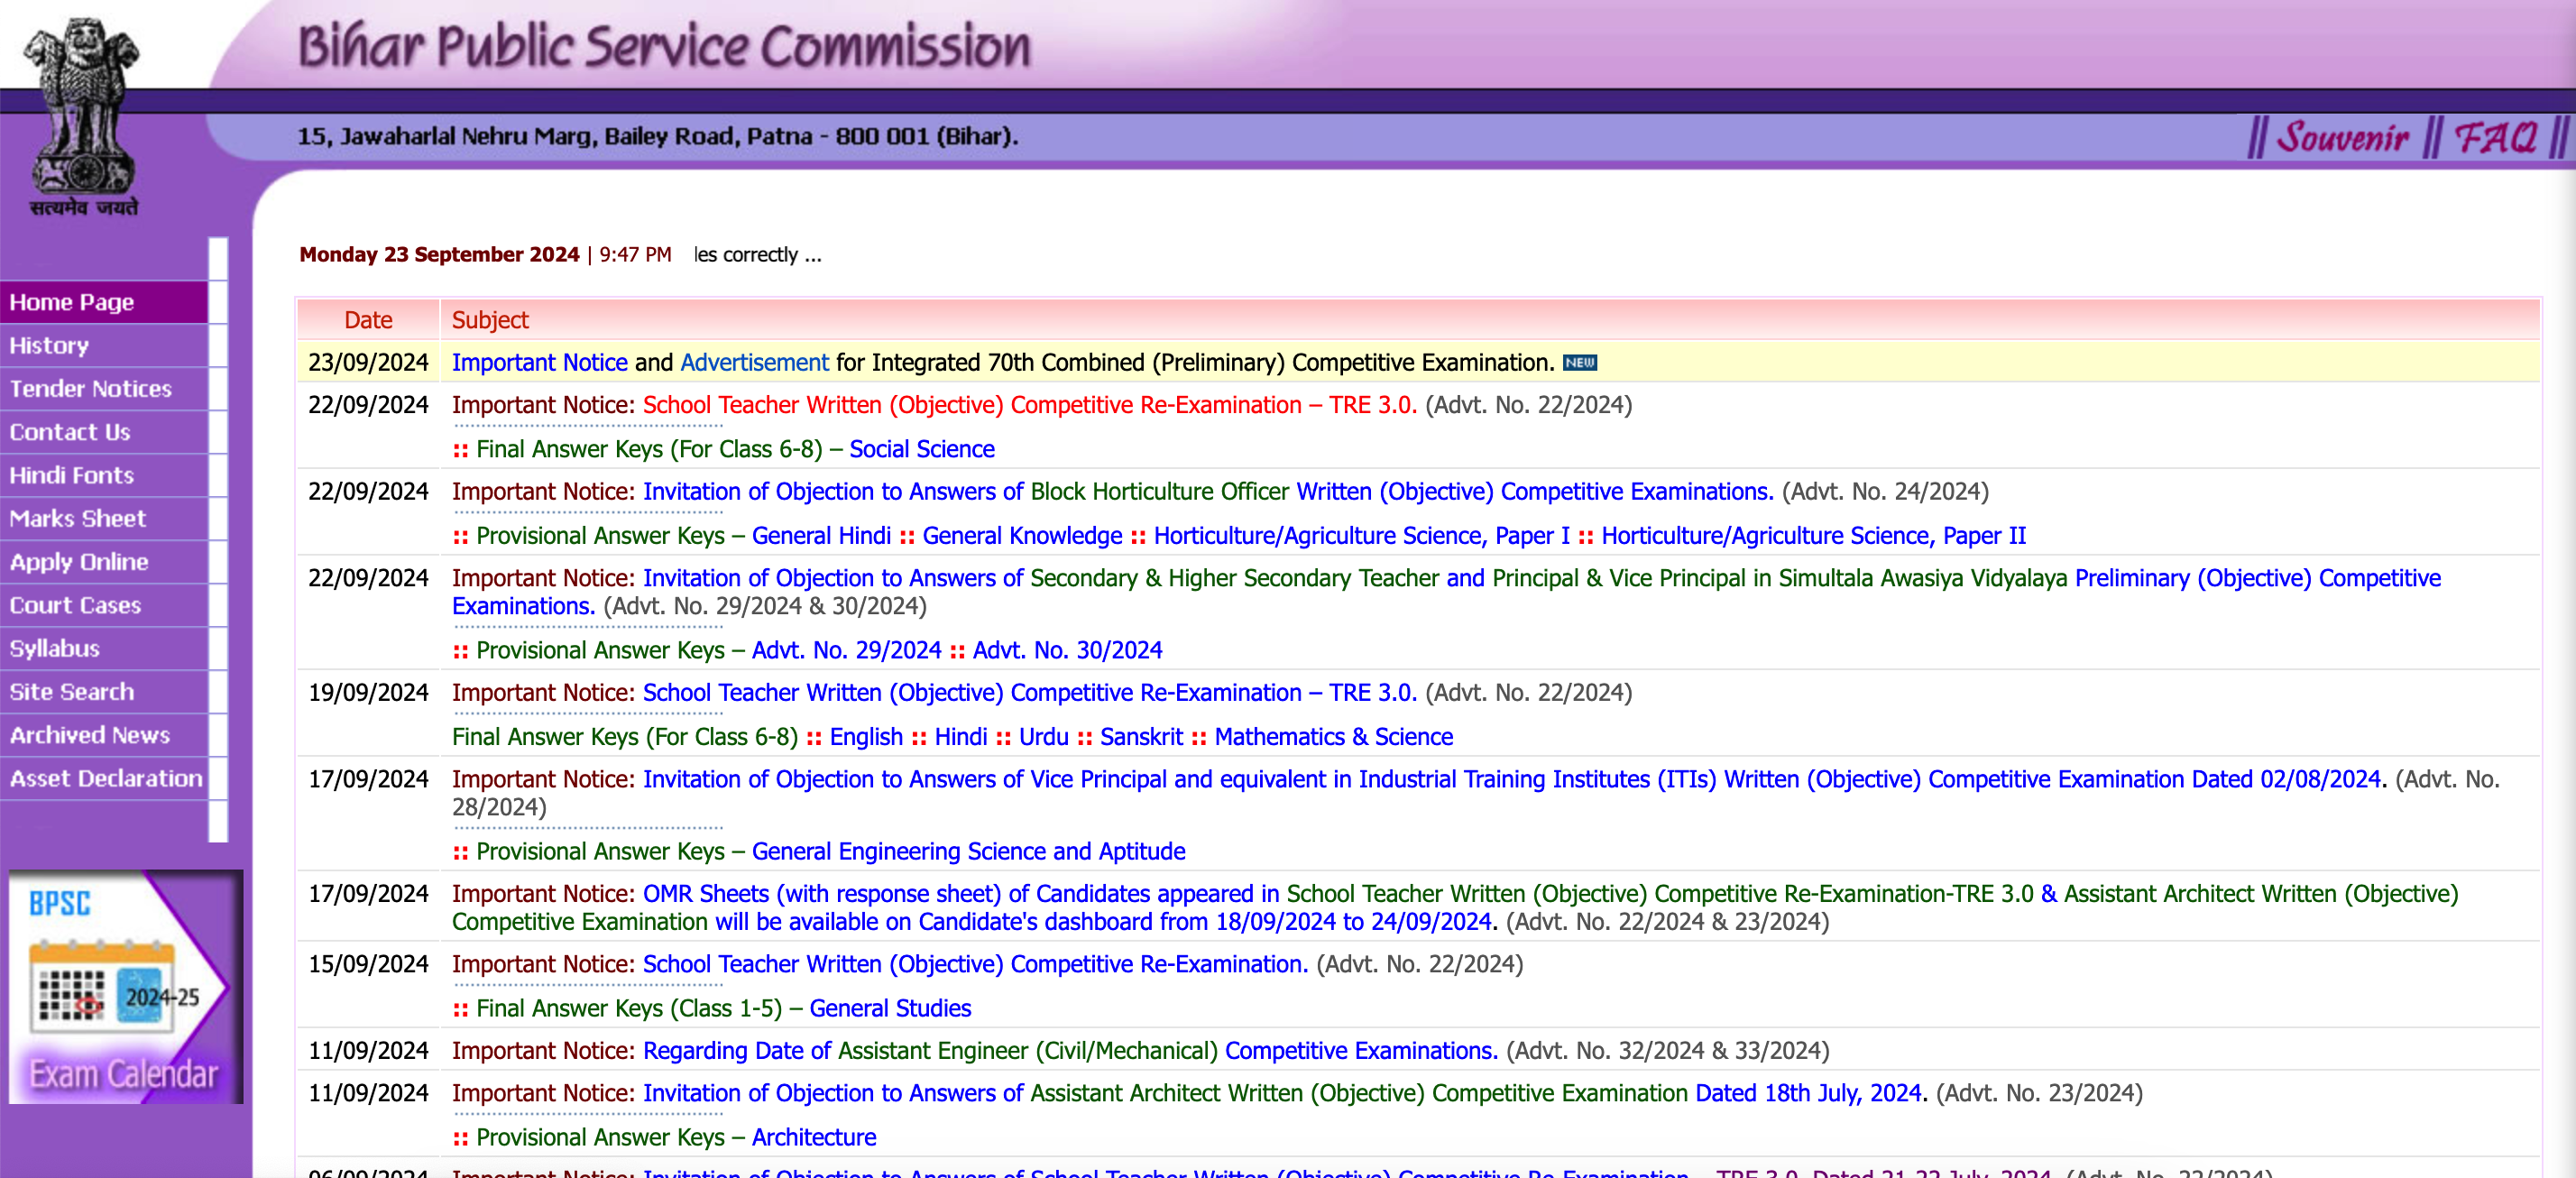Click the Bihar Public Service Commission title

(664, 47)
